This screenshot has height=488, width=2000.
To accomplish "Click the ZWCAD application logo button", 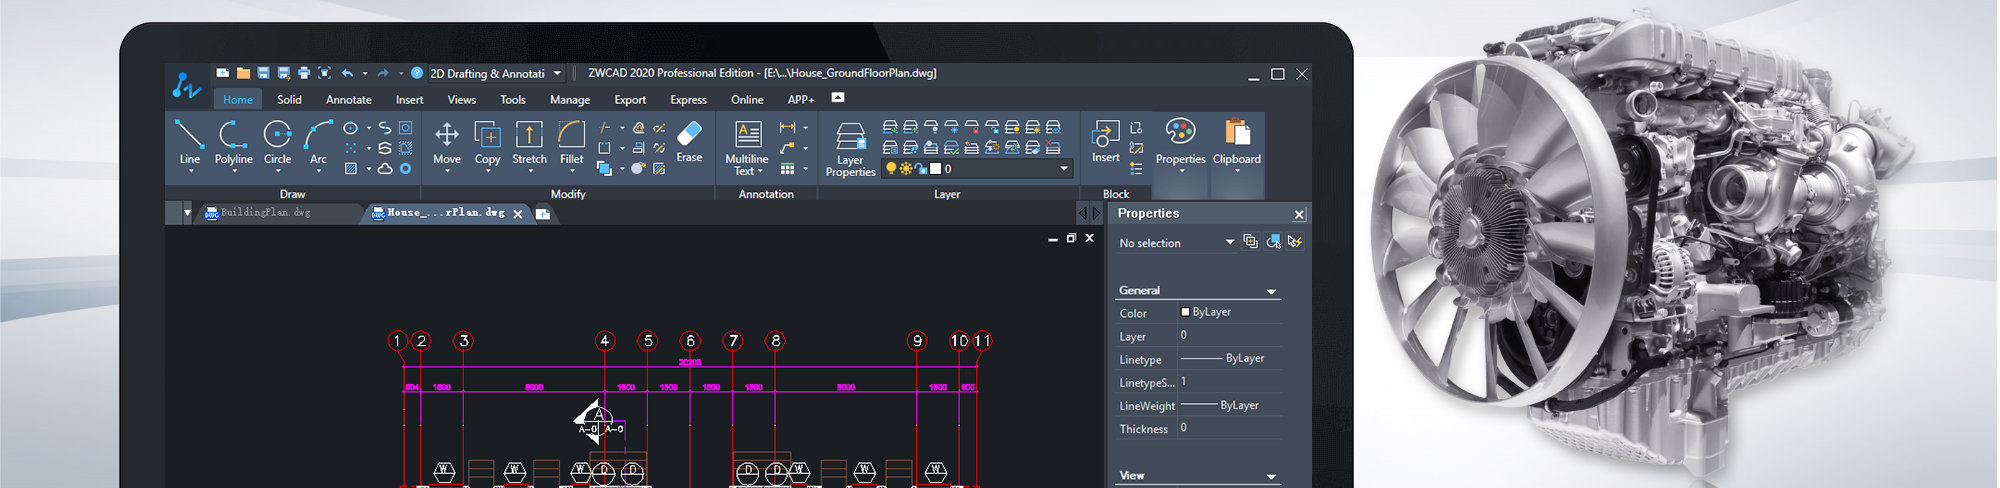I will [186, 85].
